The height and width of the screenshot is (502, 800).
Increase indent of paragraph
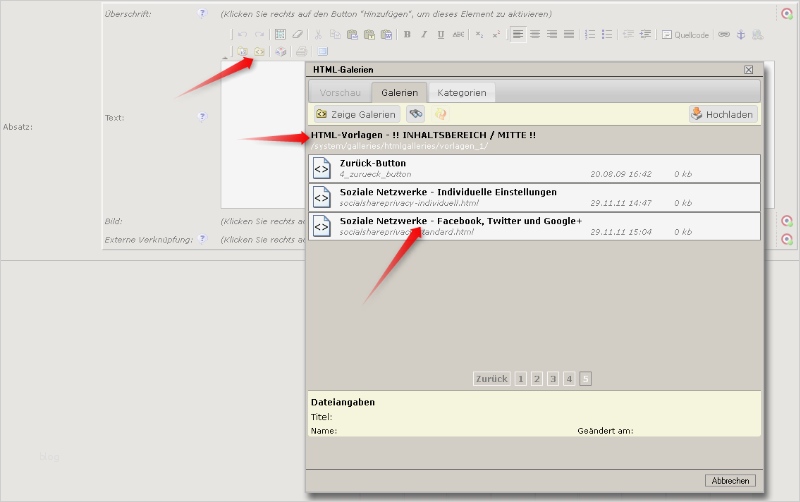pos(645,35)
